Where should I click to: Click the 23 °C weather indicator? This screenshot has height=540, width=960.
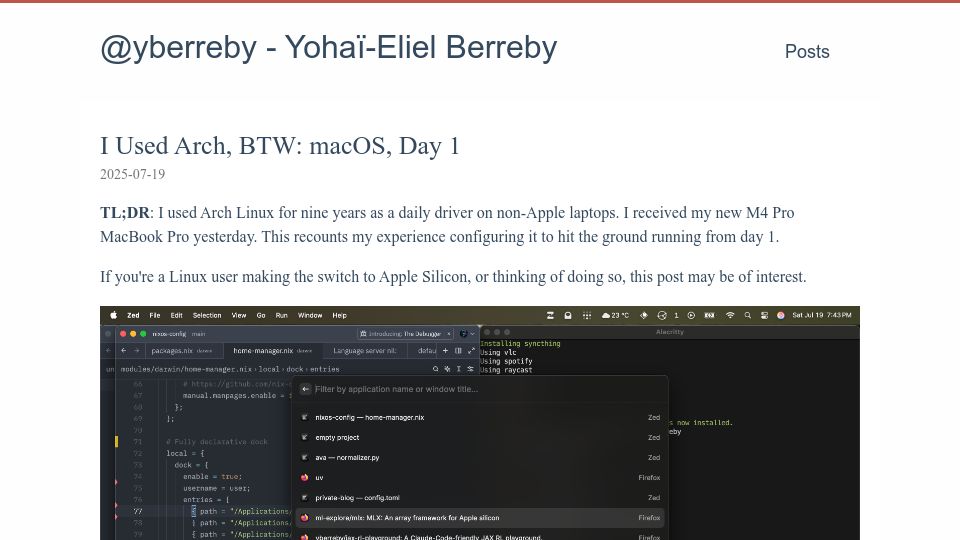[615, 315]
